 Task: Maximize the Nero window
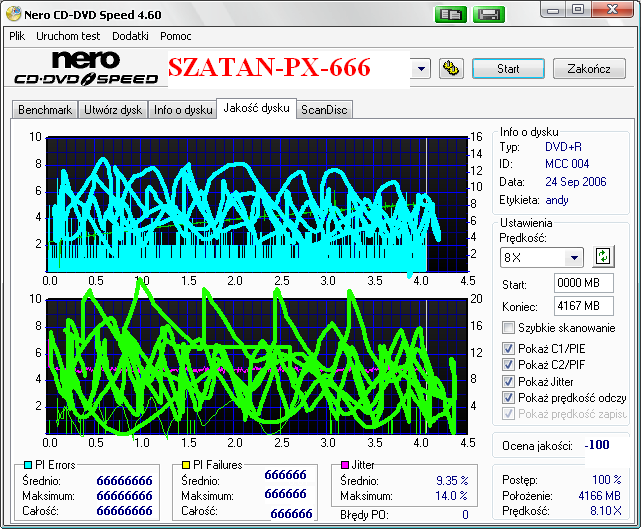[x=577, y=10]
